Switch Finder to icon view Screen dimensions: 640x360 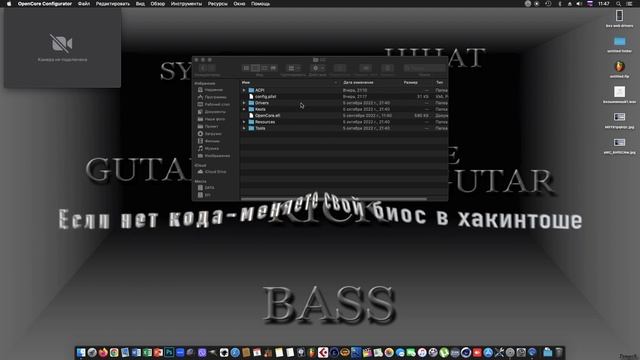(x=246, y=68)
